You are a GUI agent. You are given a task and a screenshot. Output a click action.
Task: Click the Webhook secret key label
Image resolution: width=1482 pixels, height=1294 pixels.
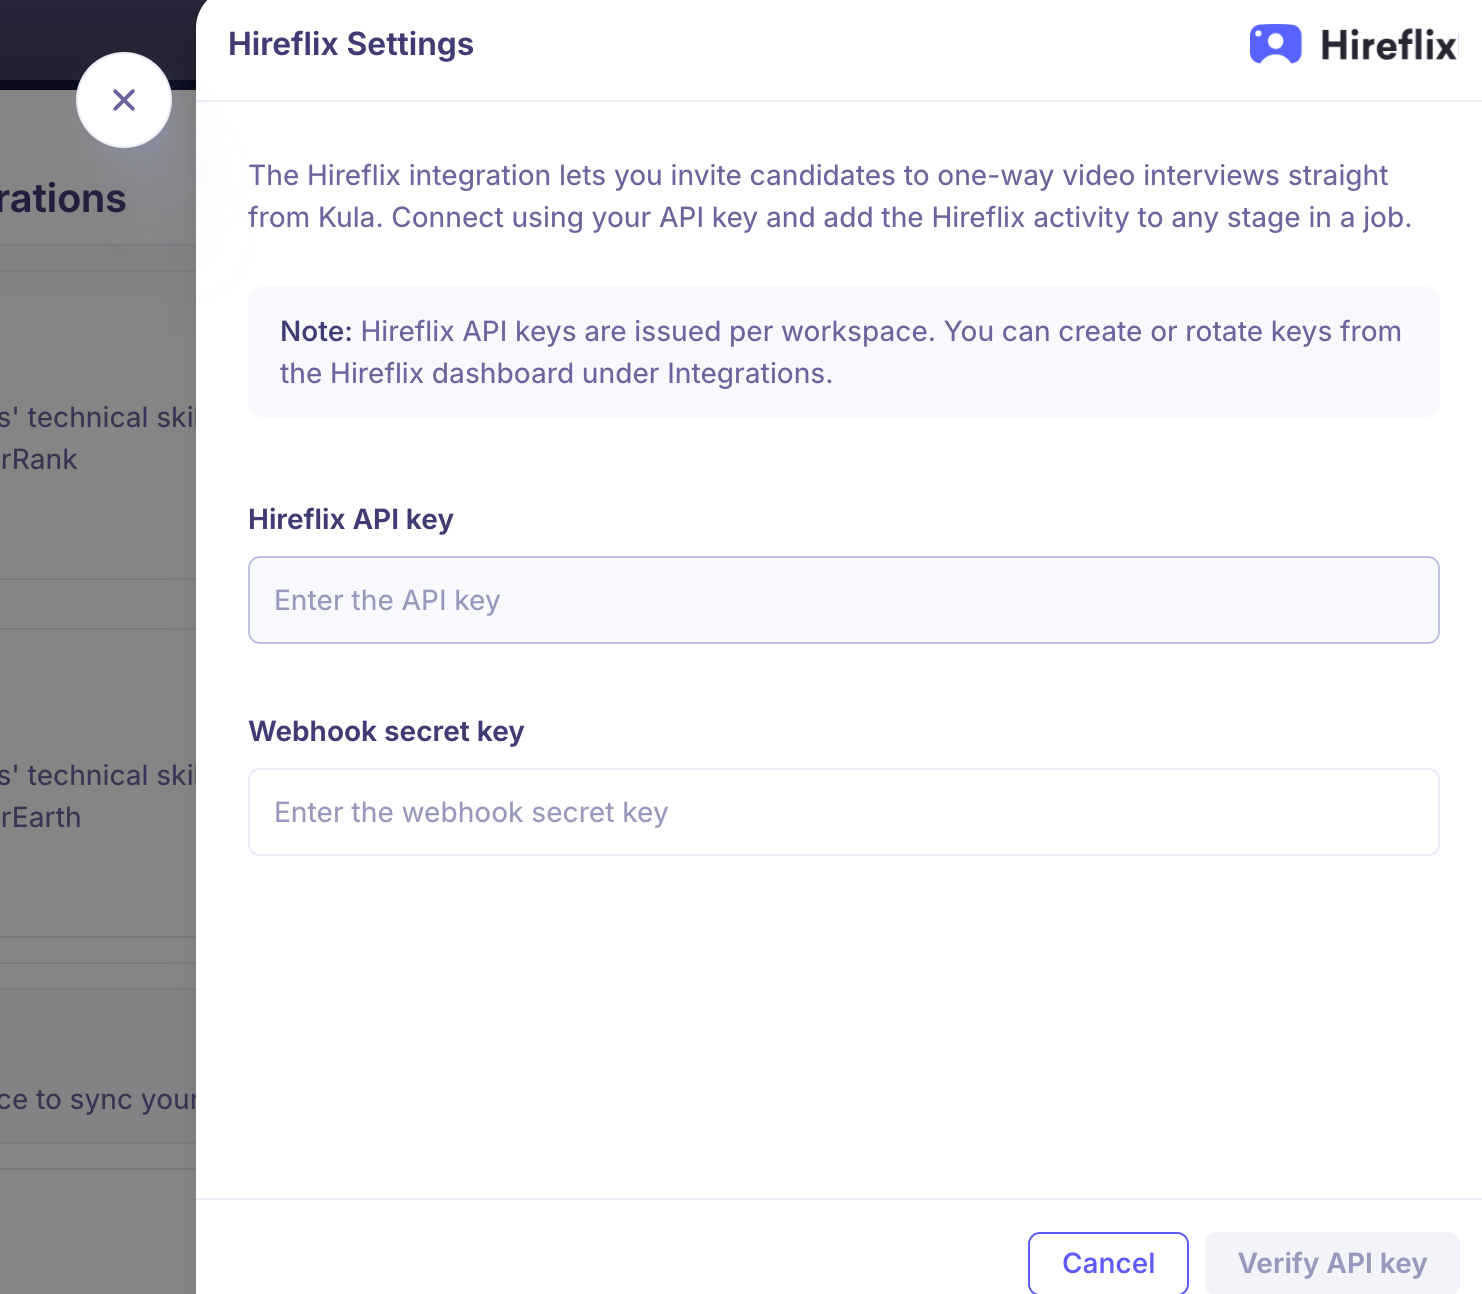pyautogui.click(x=386, y=731)
